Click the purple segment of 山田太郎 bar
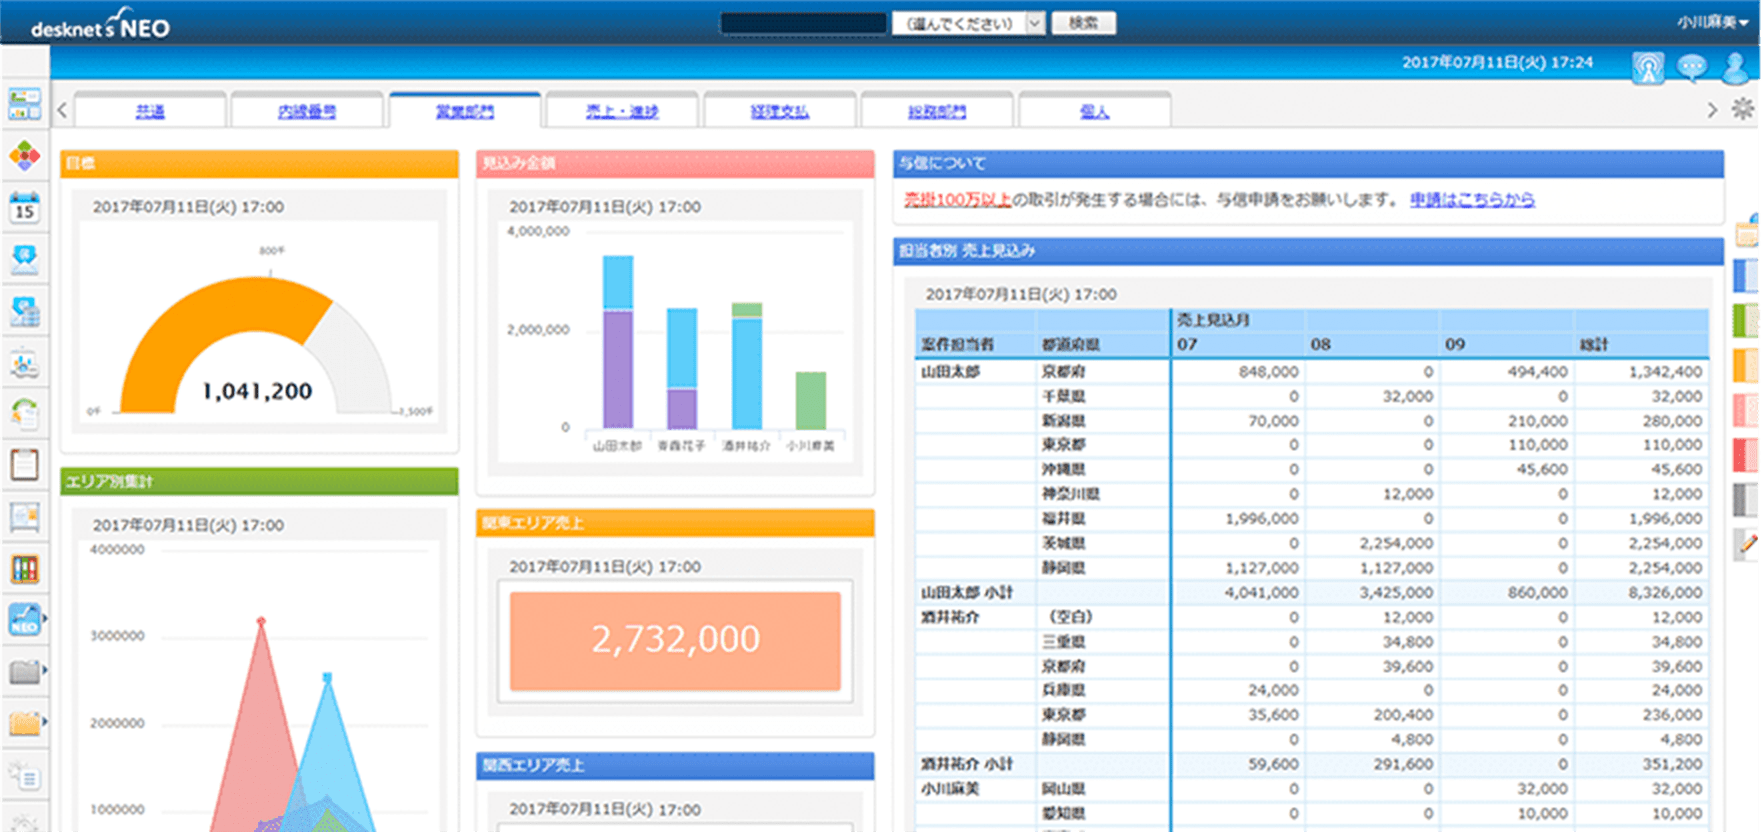The image size is (1764, 832). [x=618, y=369]
